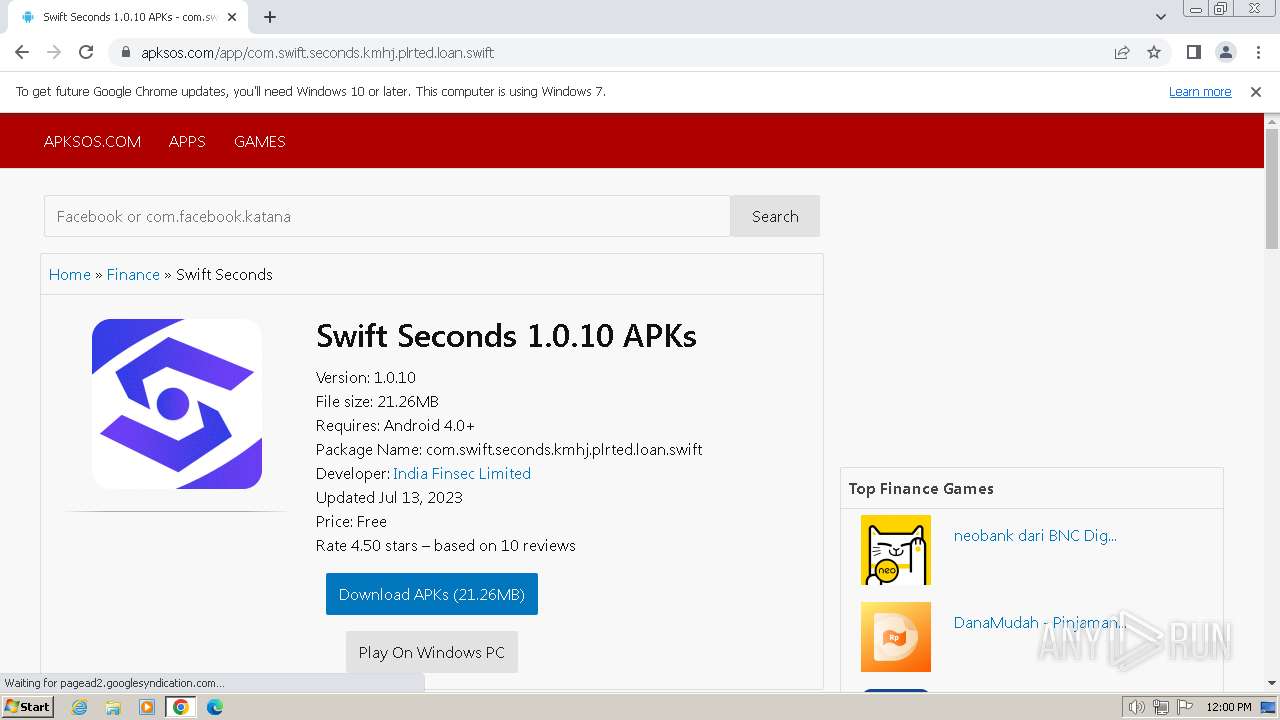Open DanaMudah - Pinjaman link
This screenshot has height=720, width=1280.
pos(1040,622)
